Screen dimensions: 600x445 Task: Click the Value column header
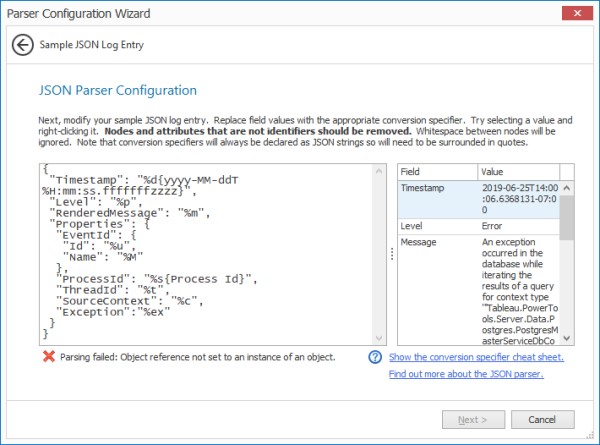pyautogui.click(x=518, y=172)
